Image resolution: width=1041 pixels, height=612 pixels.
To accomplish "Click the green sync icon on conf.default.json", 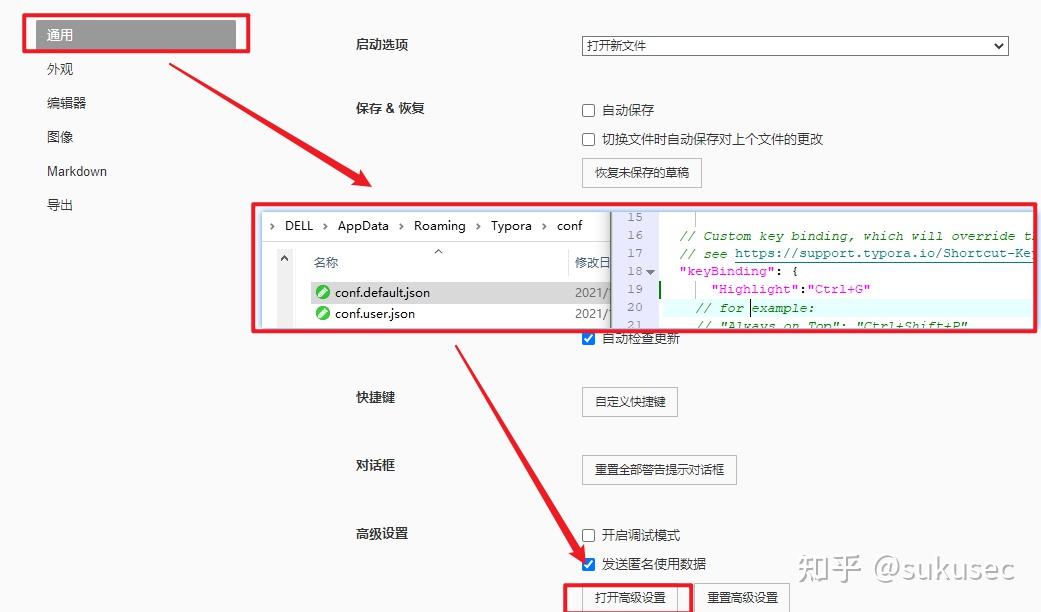I will click(x=324, y=291).
